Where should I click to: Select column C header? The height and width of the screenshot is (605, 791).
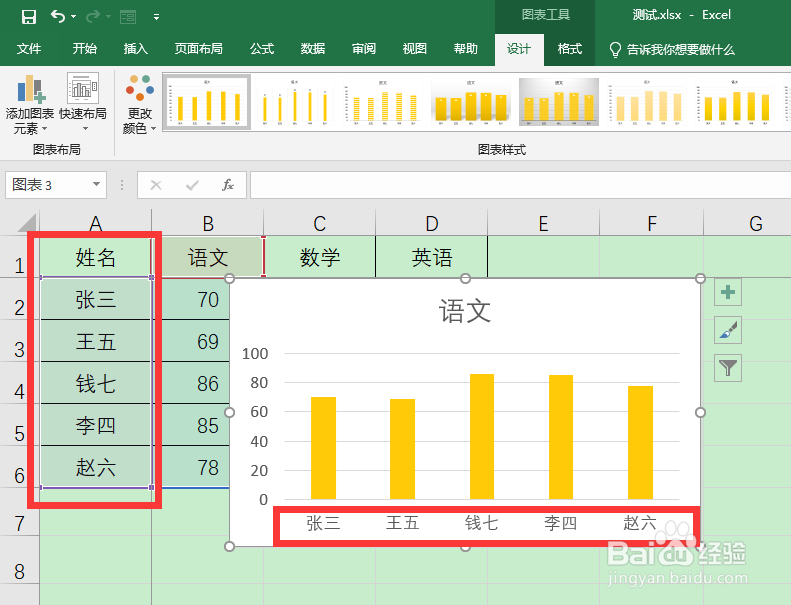(320, 223)
